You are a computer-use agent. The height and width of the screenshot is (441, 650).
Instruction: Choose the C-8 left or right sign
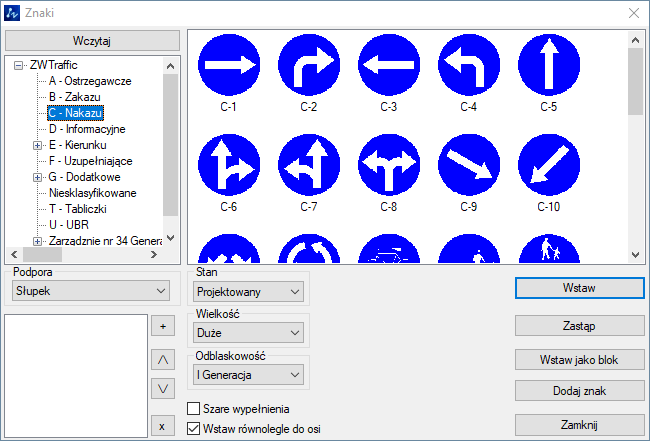(x=388, y=163)
